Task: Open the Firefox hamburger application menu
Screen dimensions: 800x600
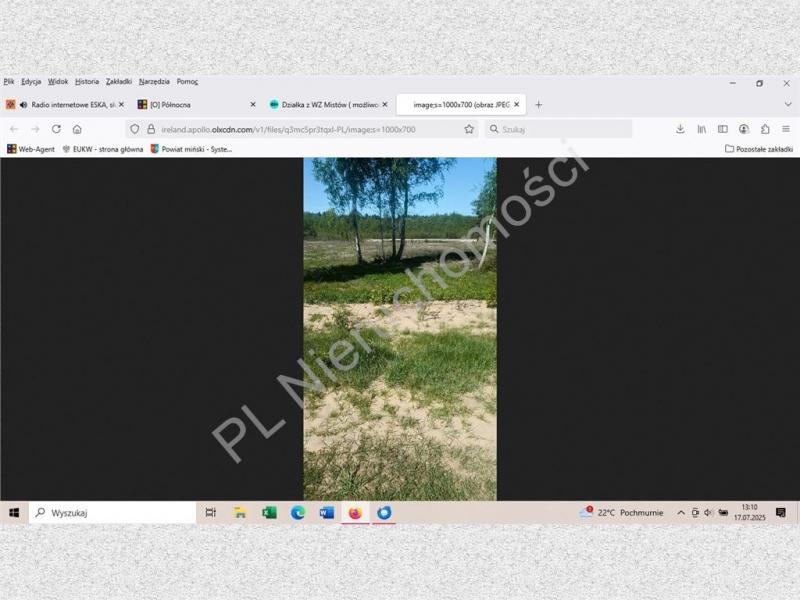Action: coord(786,129)
